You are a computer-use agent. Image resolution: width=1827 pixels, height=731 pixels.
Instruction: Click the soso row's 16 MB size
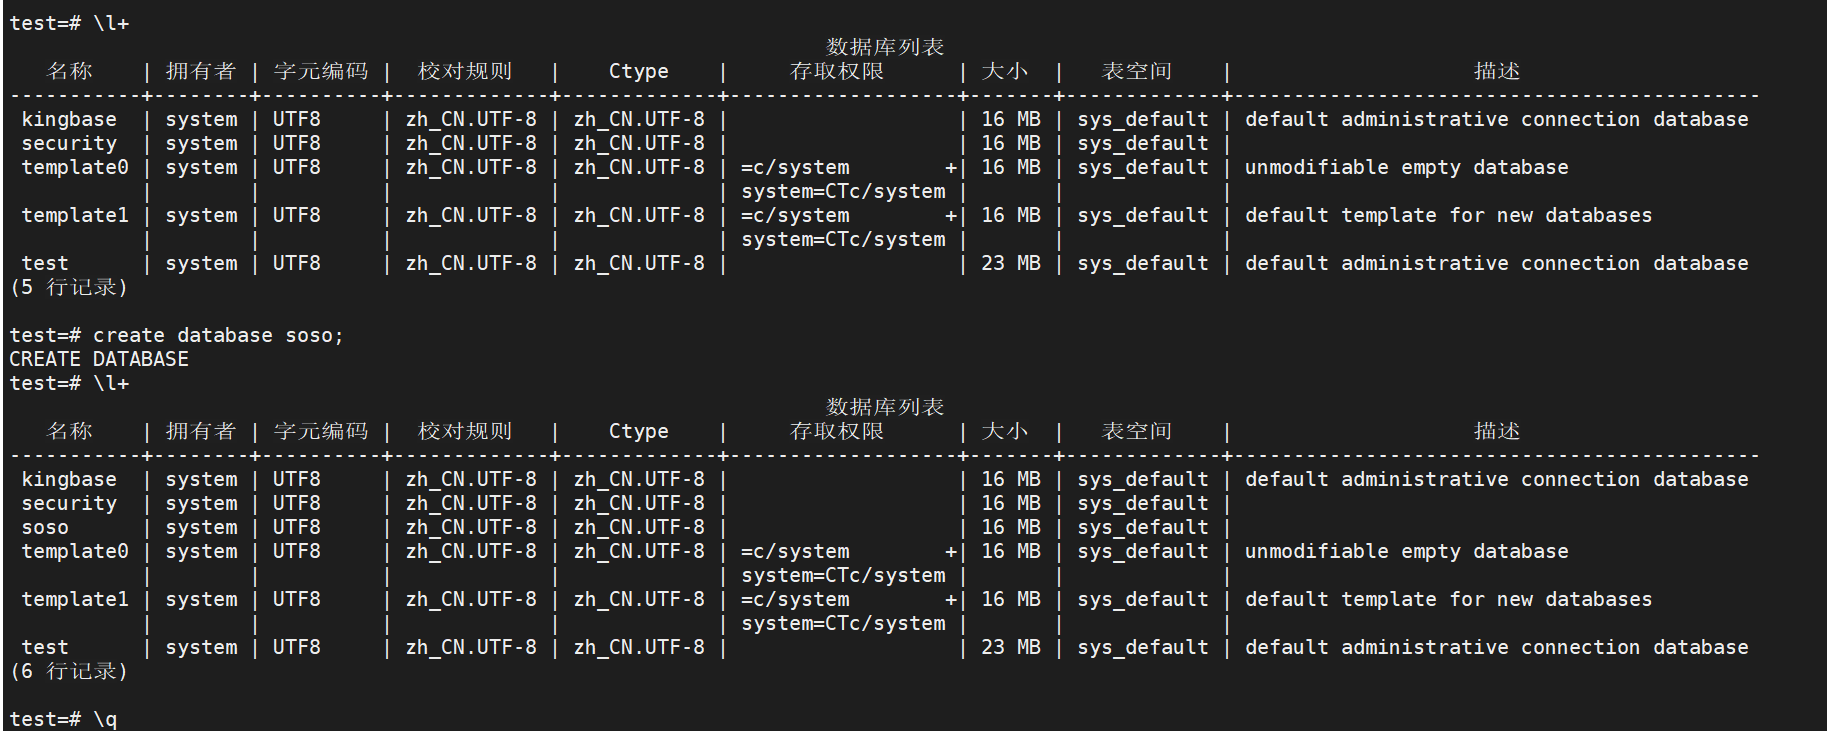pyautogui.click(x=1010, y=528)
